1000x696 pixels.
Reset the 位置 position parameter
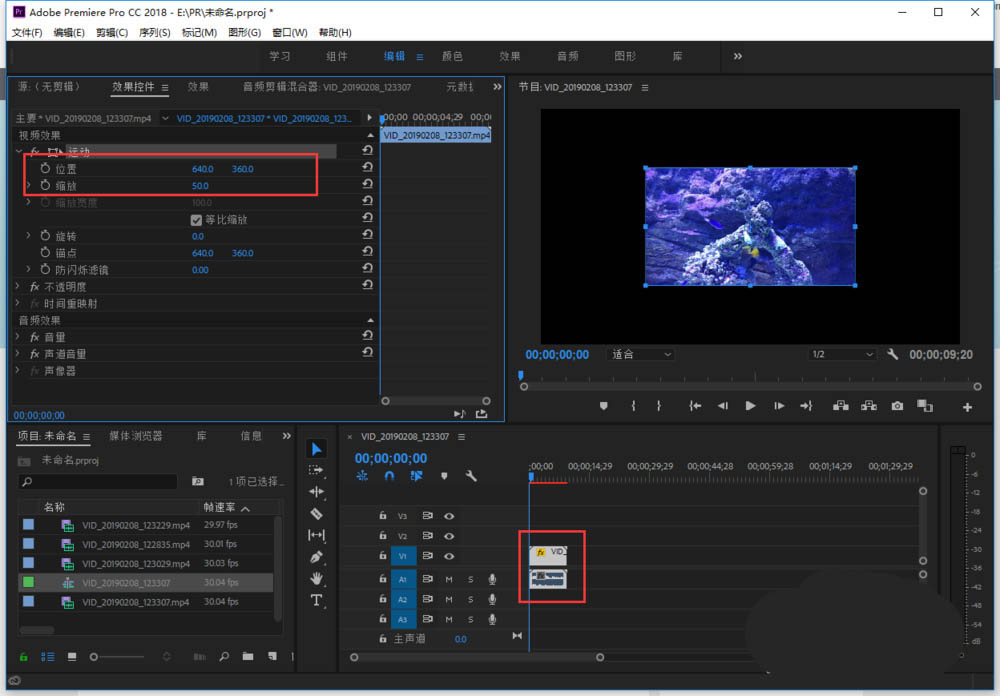click(x=367, y=167)
